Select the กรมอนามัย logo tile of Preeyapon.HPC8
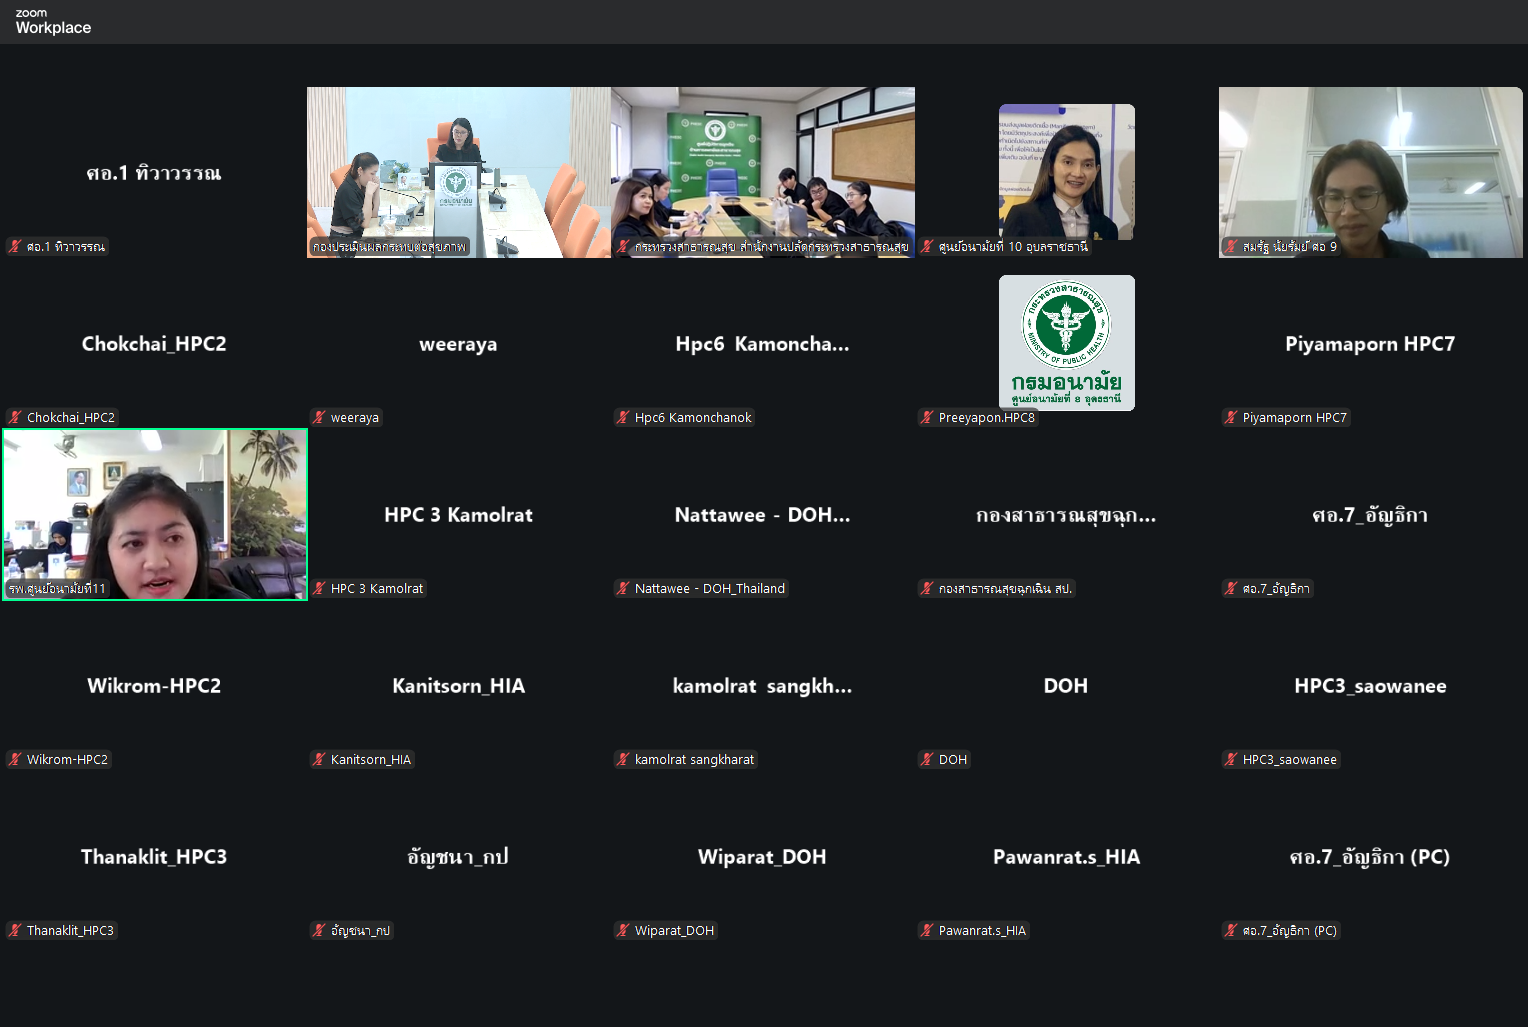1528x1027 pixels. (x=1066, y=342)
